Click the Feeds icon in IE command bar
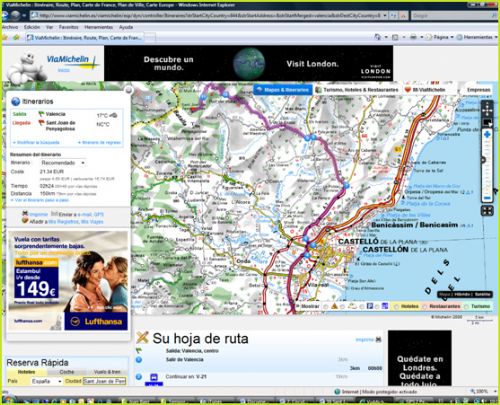This screenshot has height=405, width=500. pyautogui.click(x=395, y=37)
